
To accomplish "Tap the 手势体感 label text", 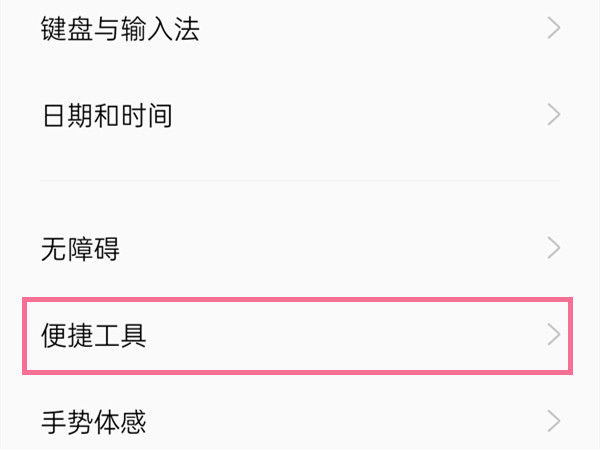I will coord(93,422).
